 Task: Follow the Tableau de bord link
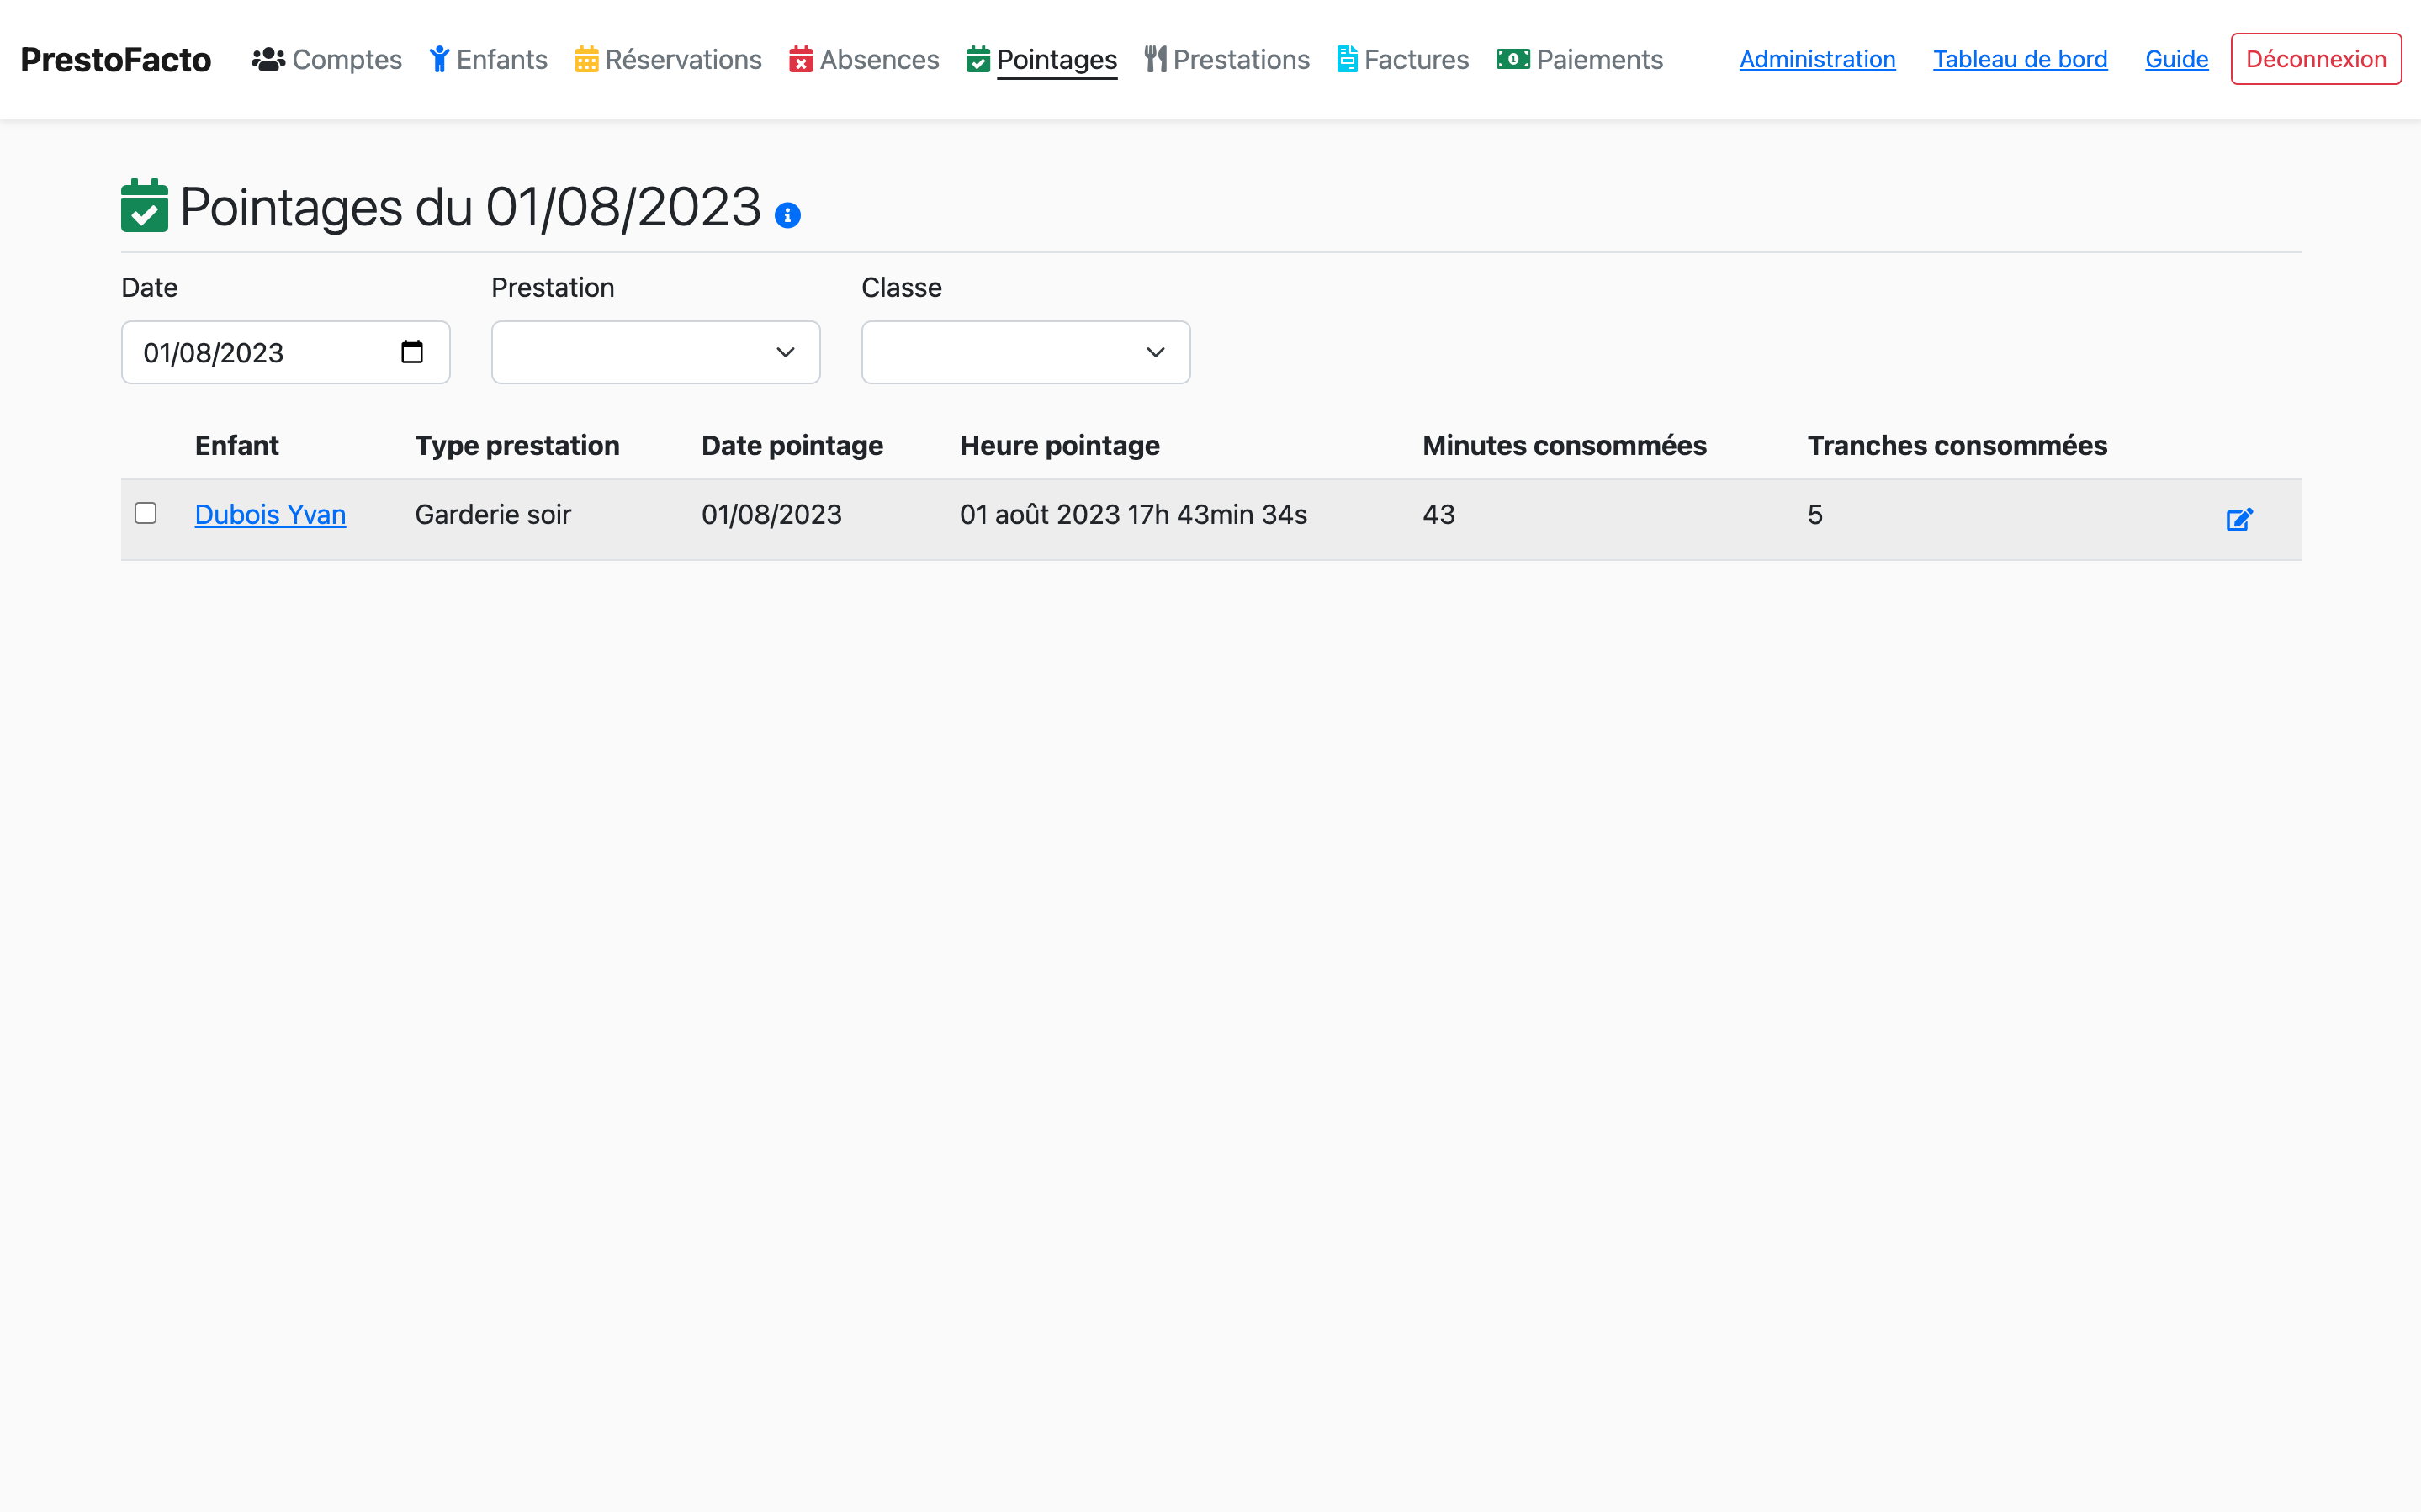click(2019, 59)
